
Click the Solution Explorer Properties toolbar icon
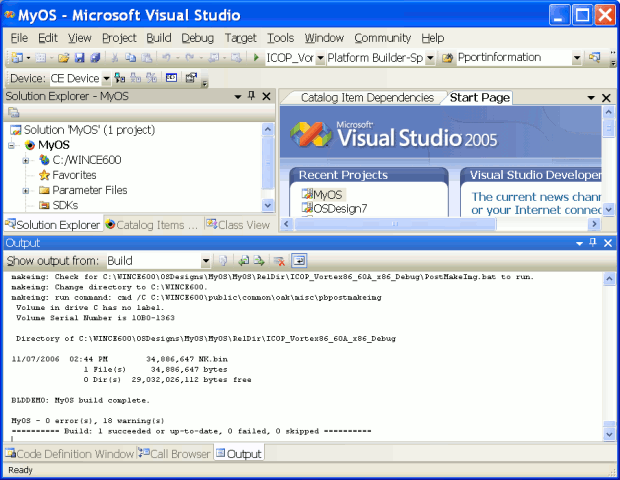(13, 113)
